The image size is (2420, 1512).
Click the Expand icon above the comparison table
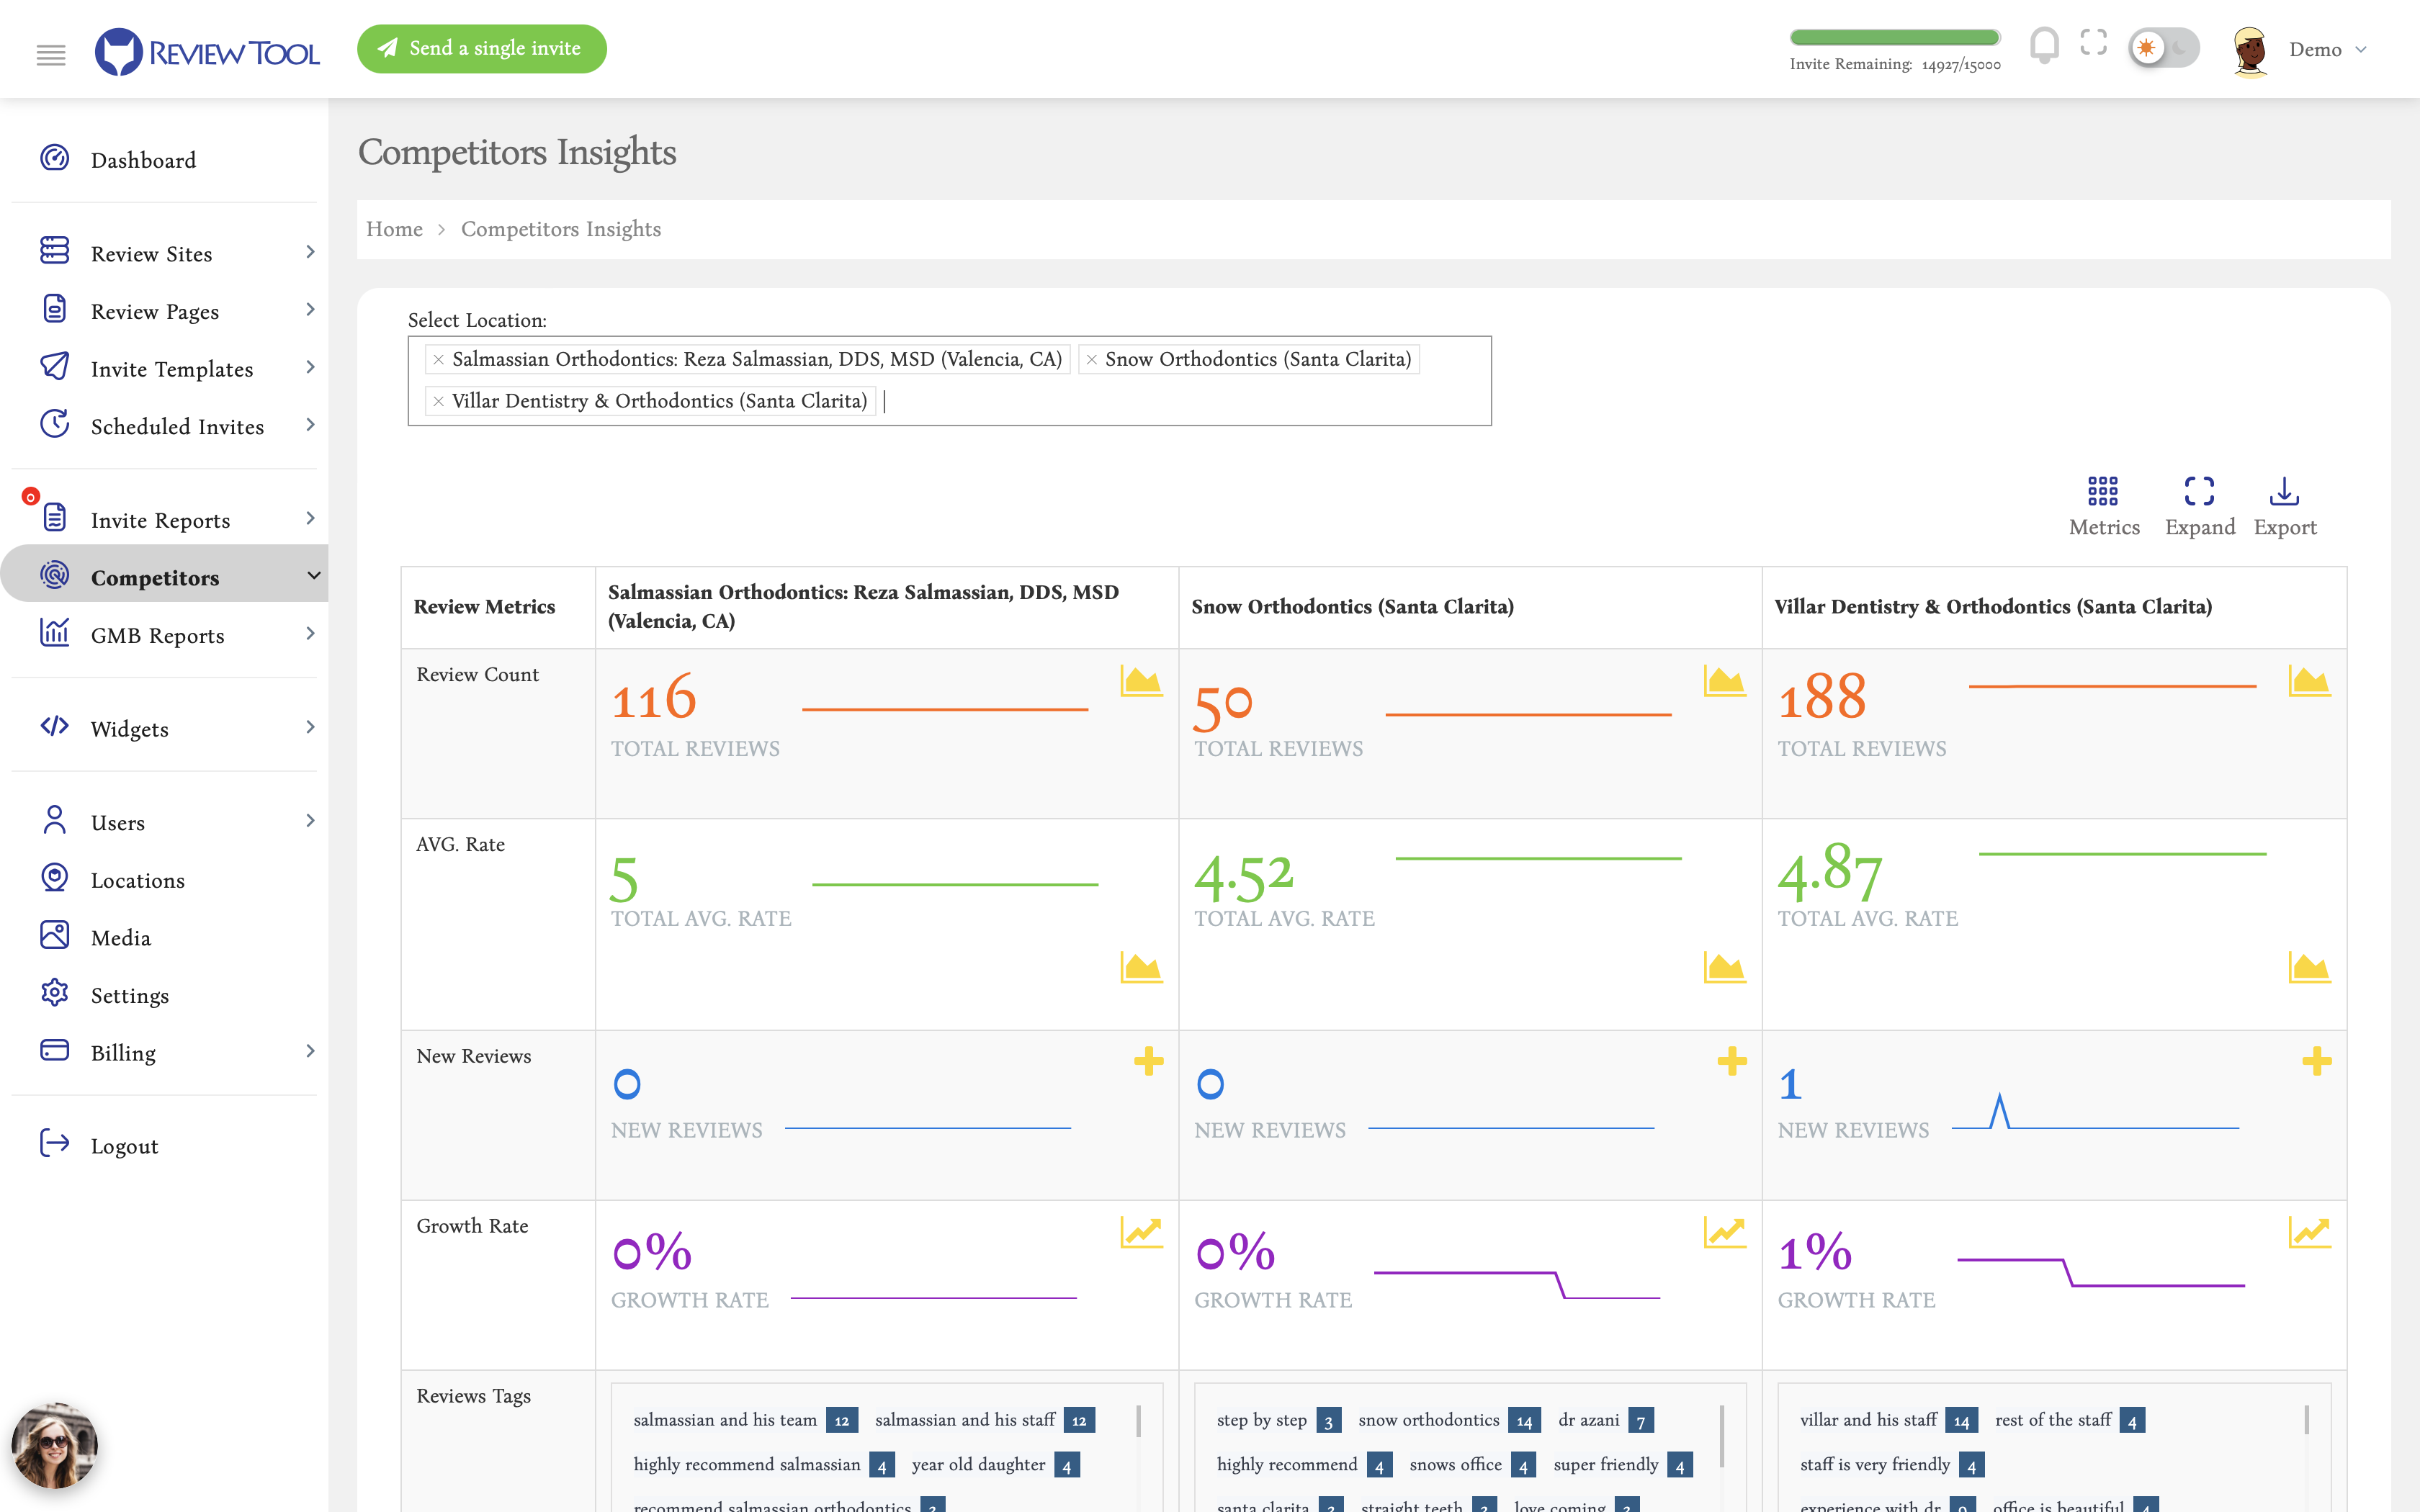[x=2198, y=492]
